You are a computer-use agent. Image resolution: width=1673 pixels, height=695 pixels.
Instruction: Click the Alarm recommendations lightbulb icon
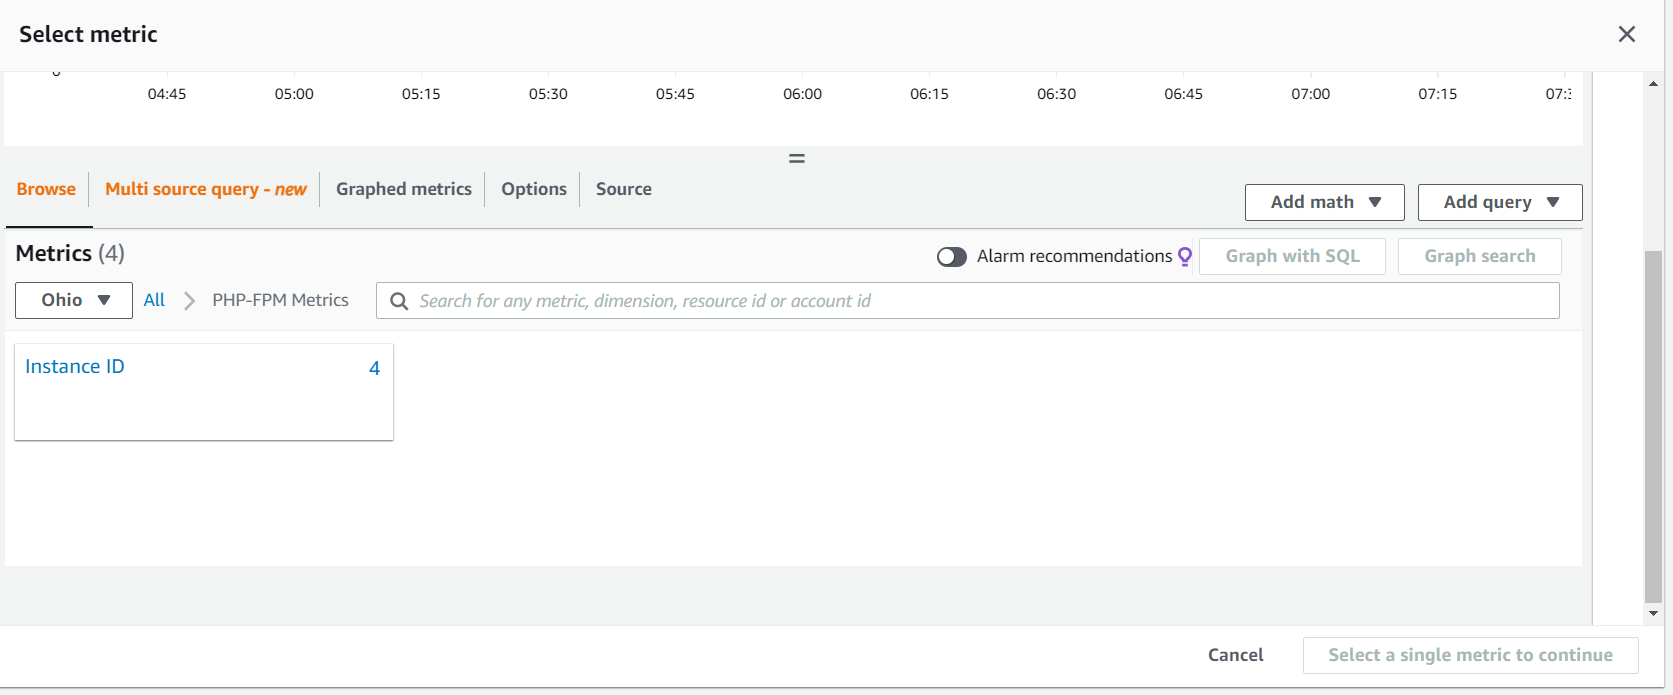coord(1185,256)
